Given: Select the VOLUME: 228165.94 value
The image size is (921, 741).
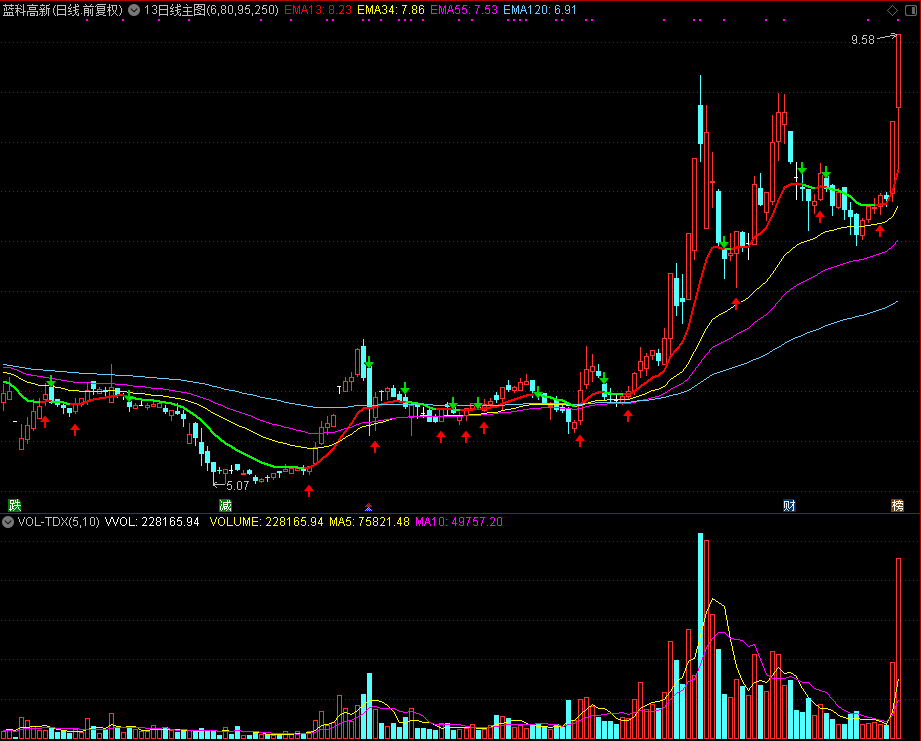Looking at the screenshot, I should point(266,522).
